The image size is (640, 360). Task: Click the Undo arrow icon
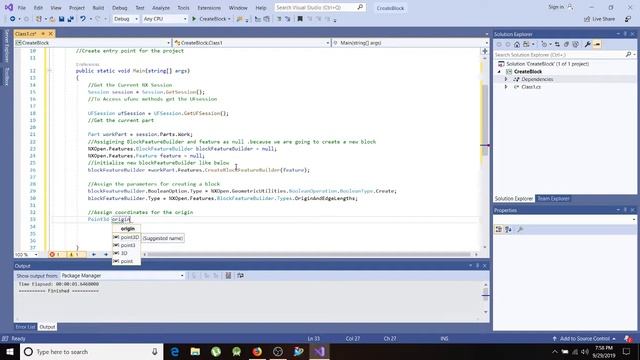[x=83, y=19]
